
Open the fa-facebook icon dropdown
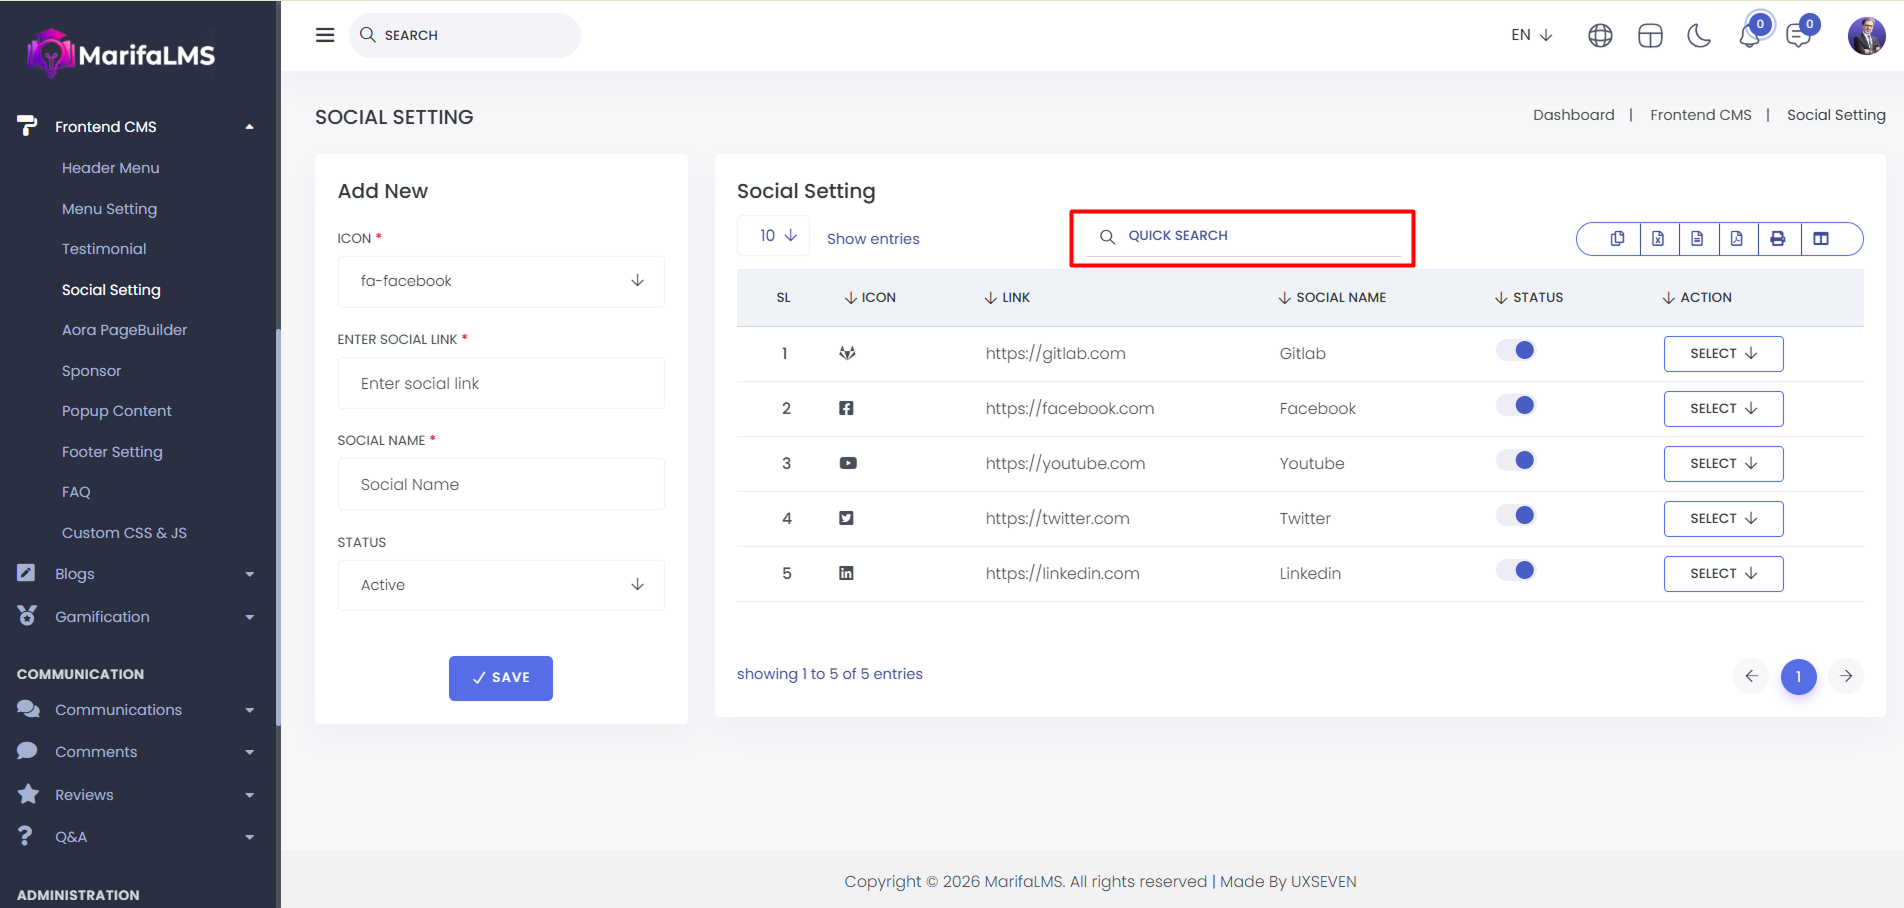coord(501,281)
